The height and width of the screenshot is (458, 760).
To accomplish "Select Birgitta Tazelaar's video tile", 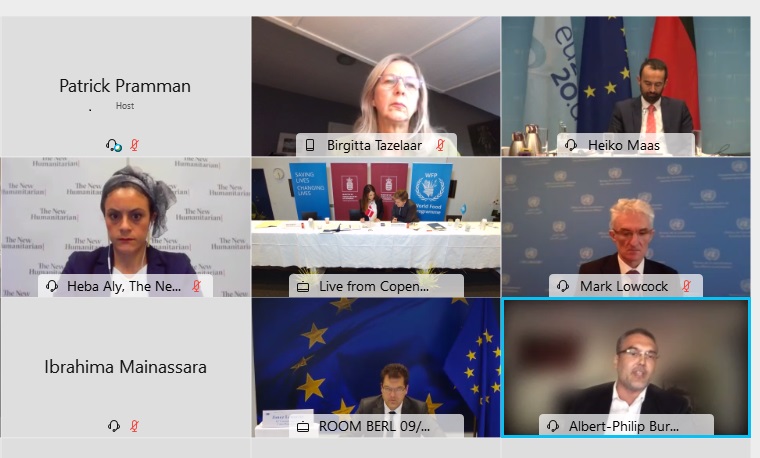I will (x=376, y=86).
